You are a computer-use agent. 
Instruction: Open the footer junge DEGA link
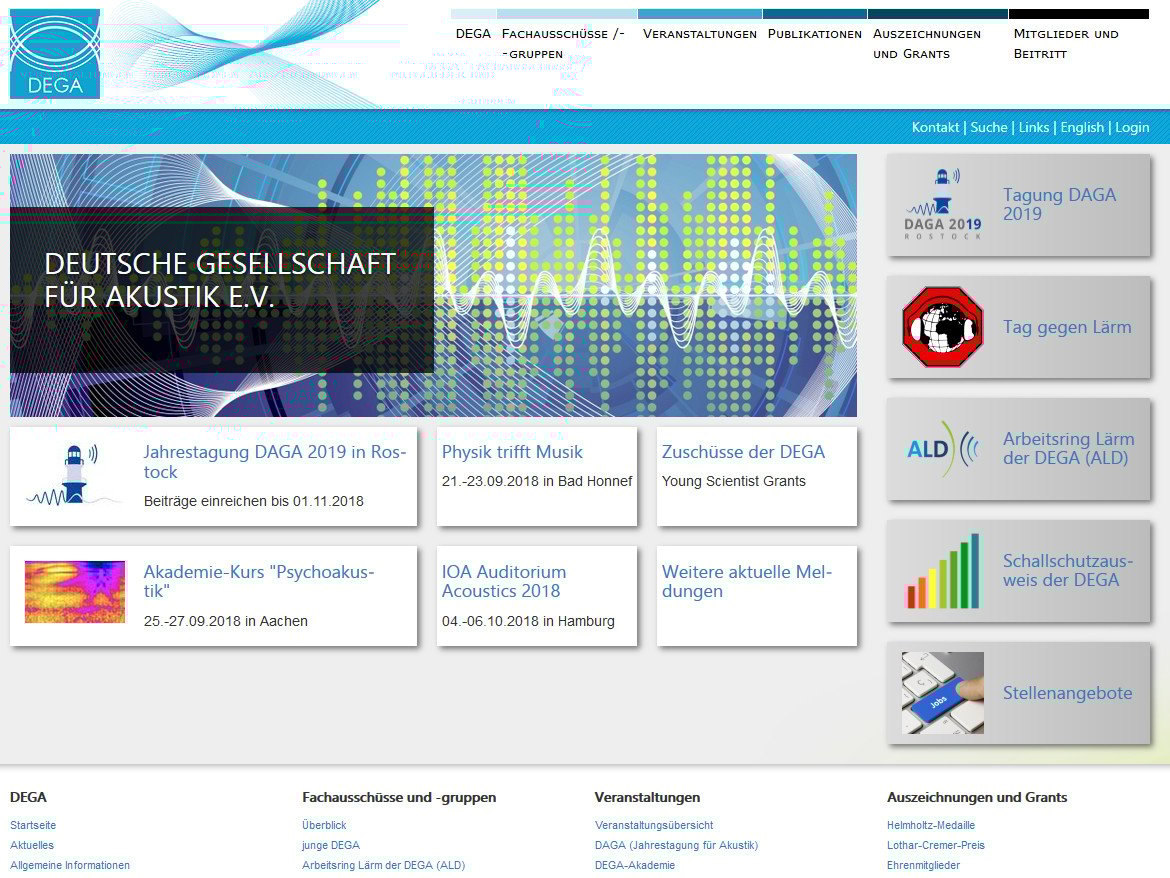coord(331,845)
